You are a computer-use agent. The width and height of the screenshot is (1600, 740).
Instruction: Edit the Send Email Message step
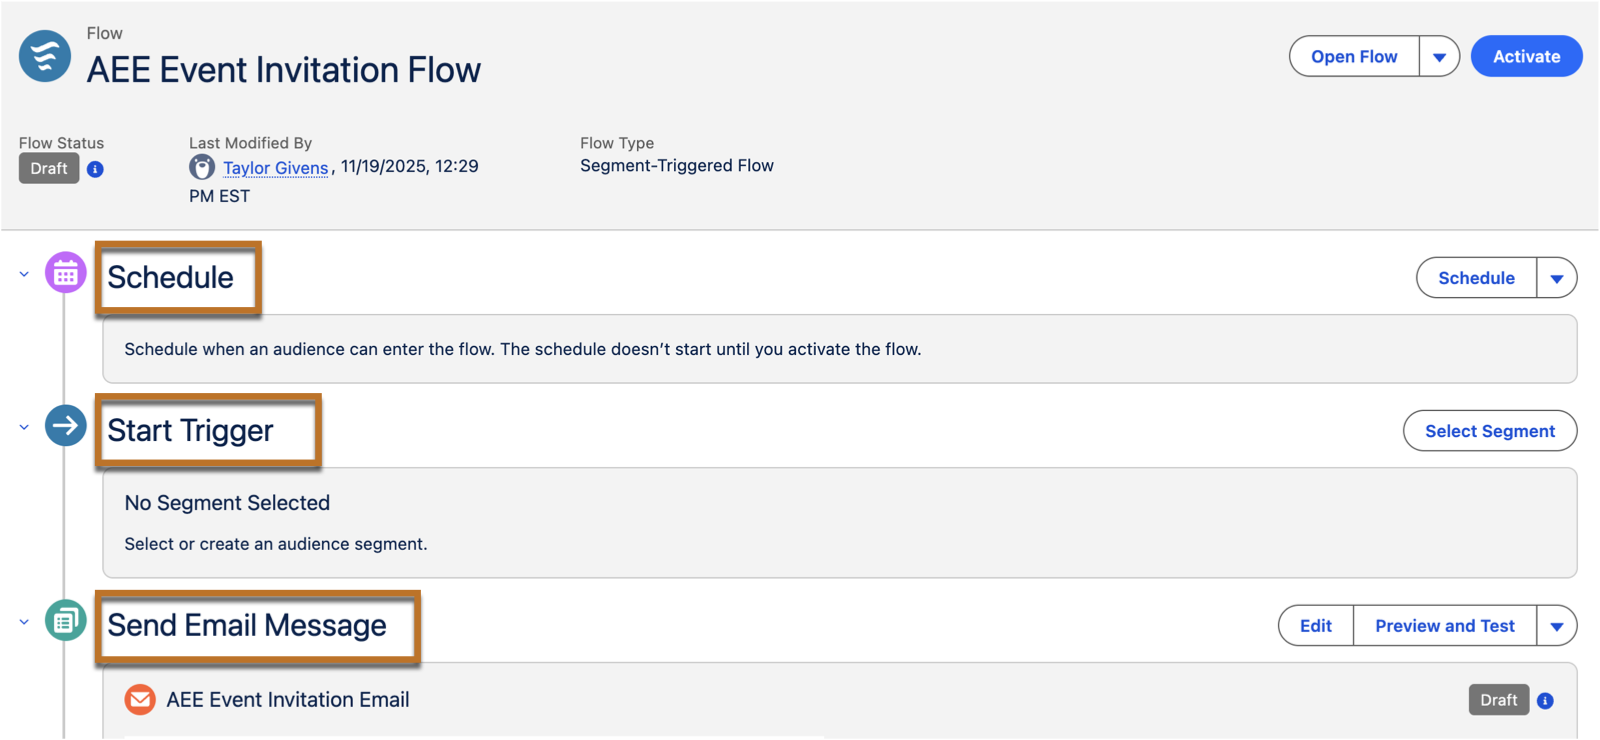[x=1315, y=625]
